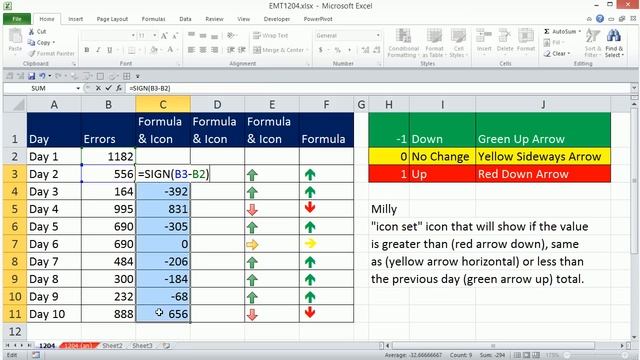Click Increase Decimal icon
Image resolution: width=640 pixels, height=360 pixels.
pyautogui.click(x=365, y=50)
